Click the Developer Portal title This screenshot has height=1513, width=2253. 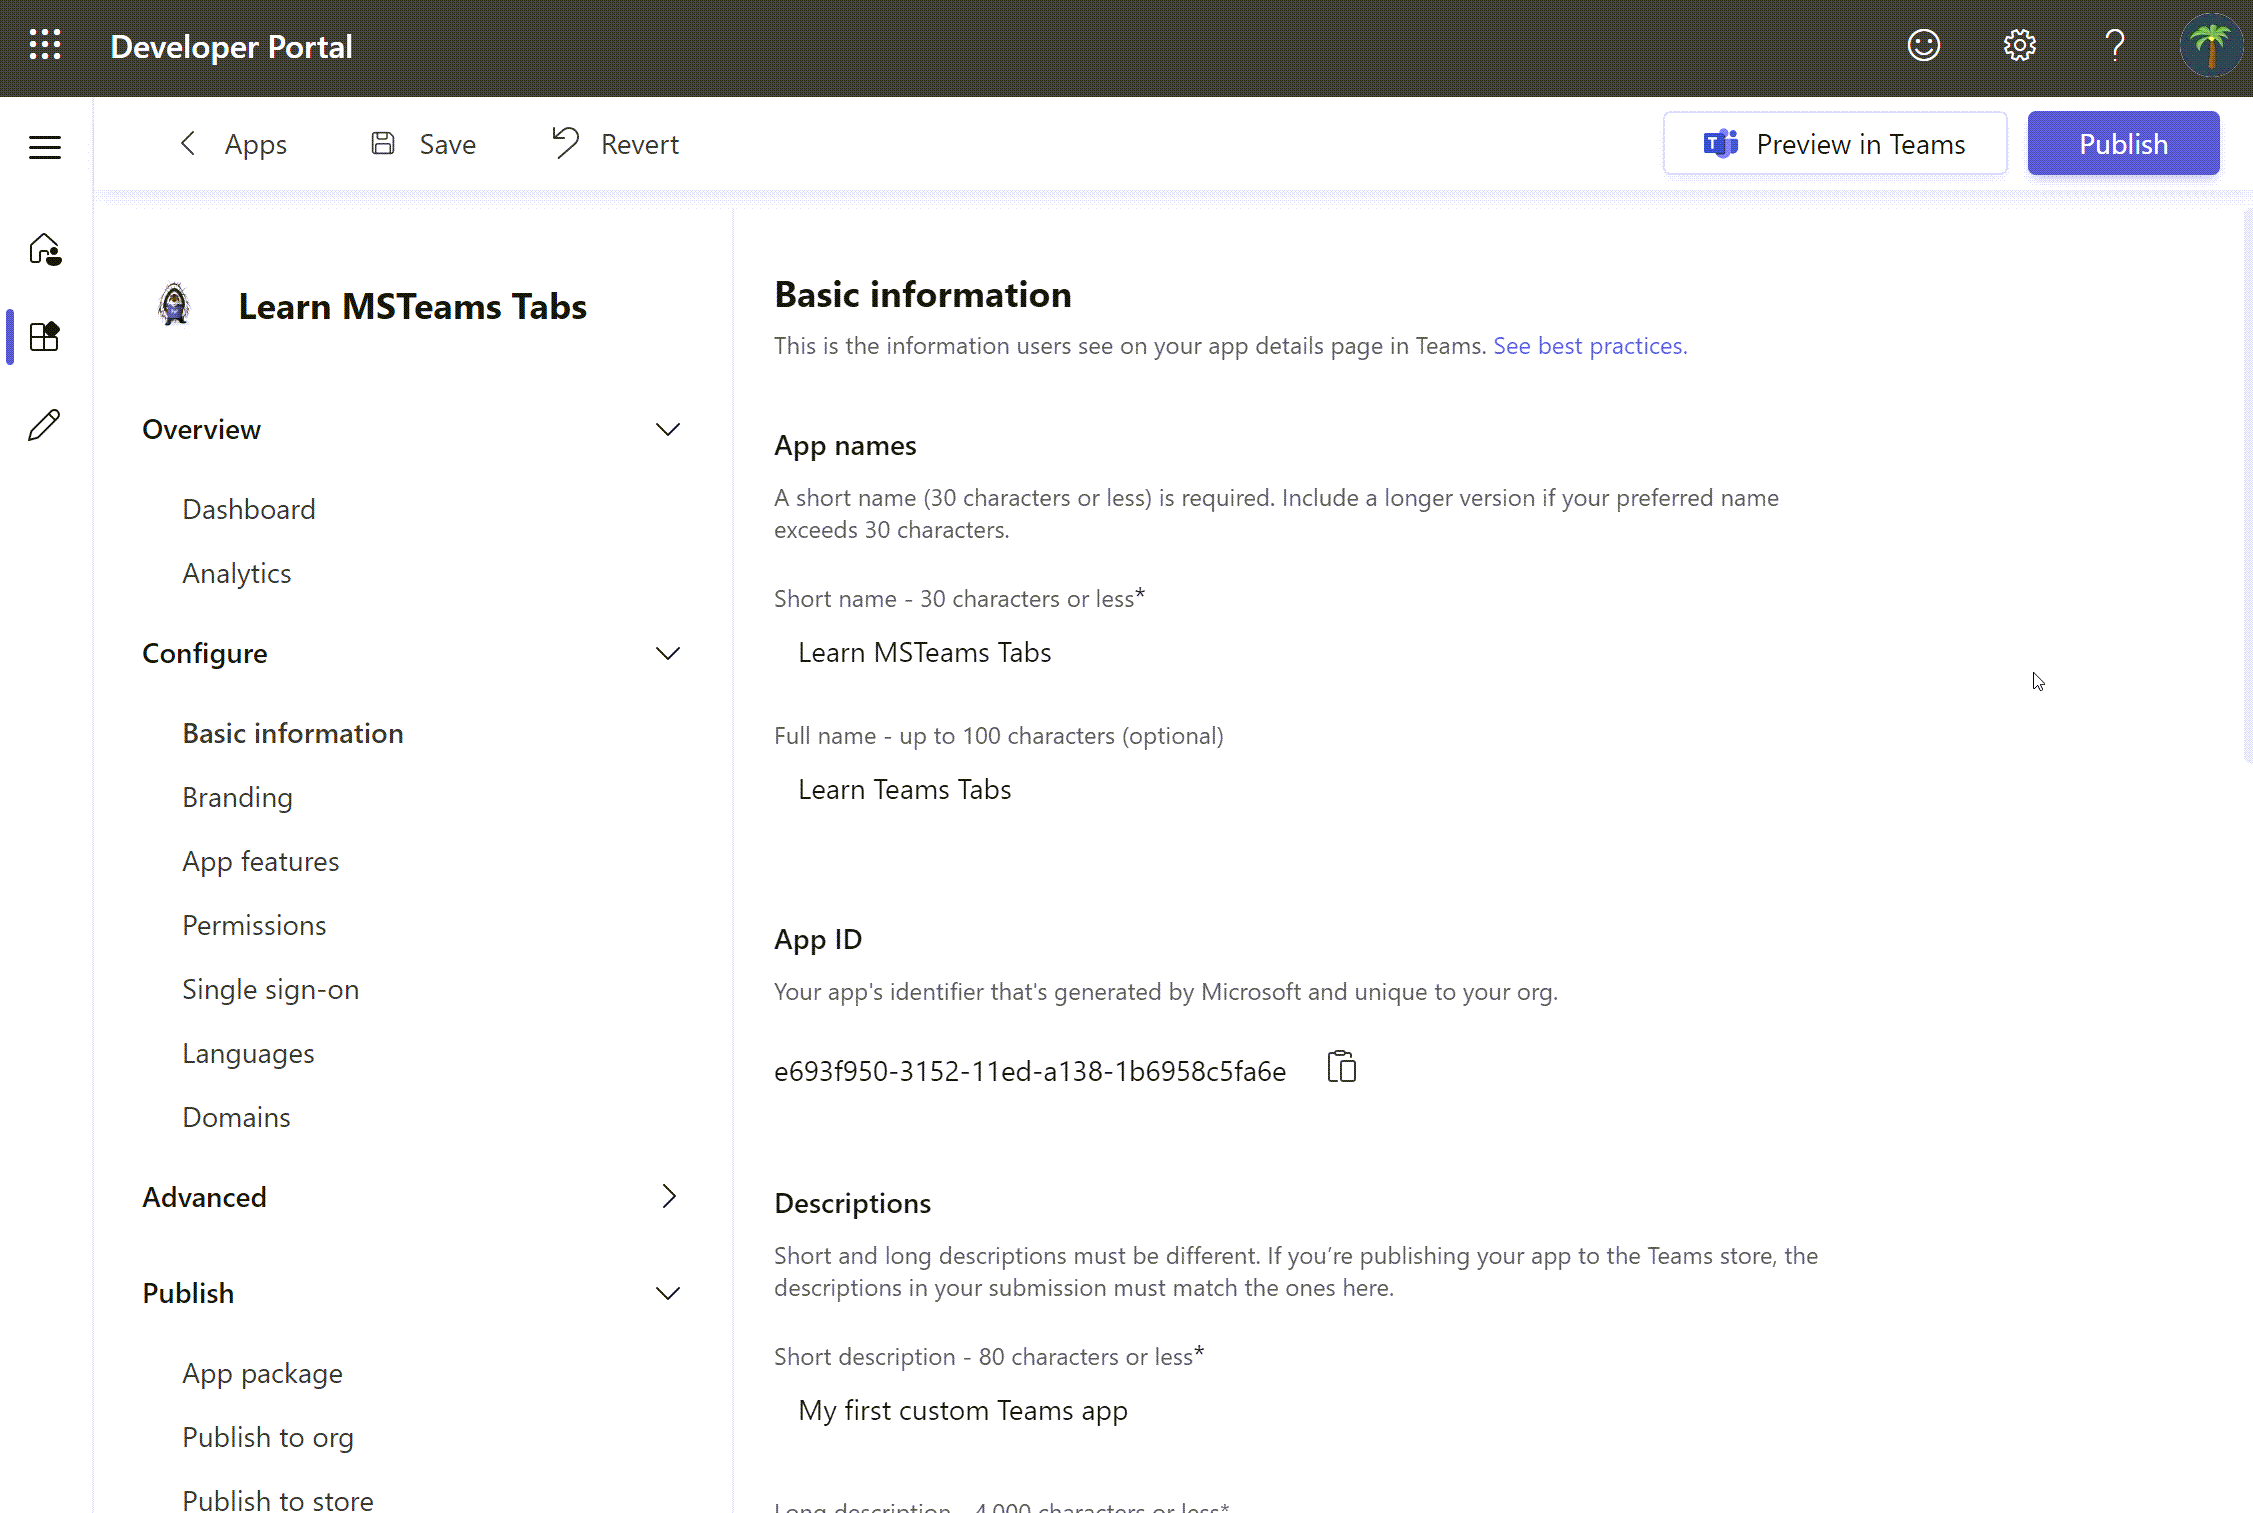tap(231, 47)
